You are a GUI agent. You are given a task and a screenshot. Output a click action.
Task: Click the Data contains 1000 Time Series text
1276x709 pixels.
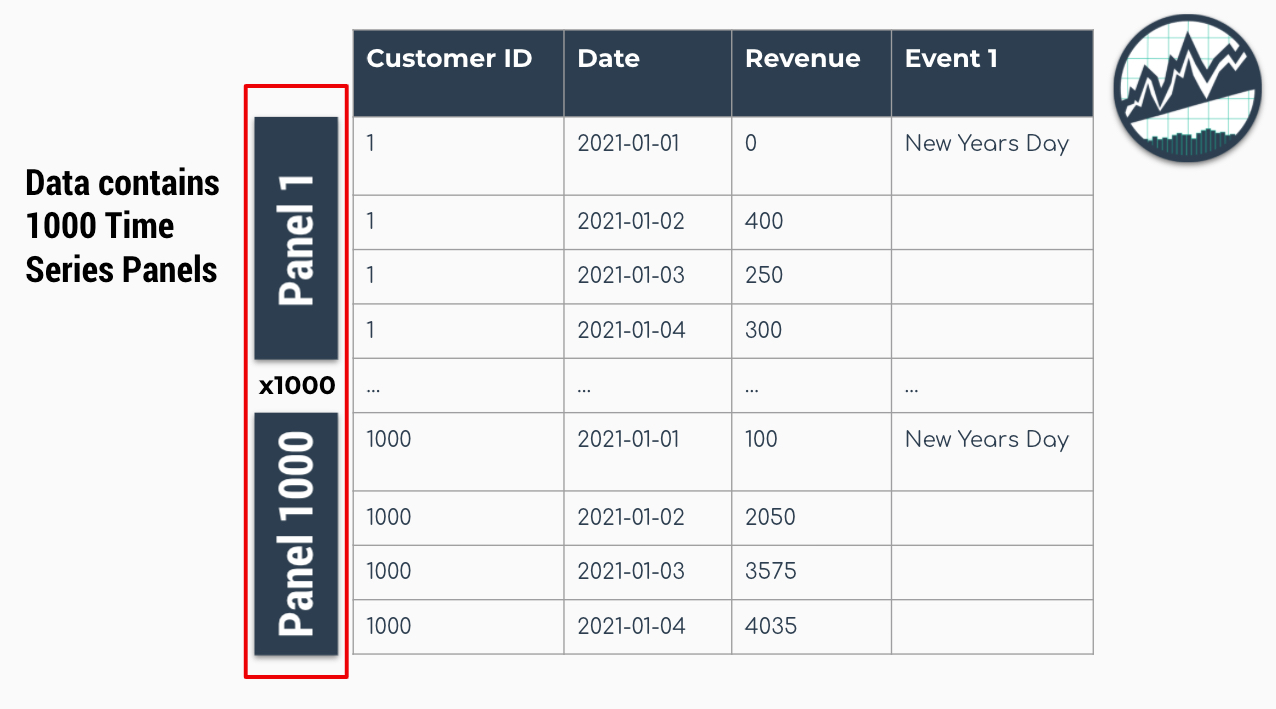[x=120, y=225]
